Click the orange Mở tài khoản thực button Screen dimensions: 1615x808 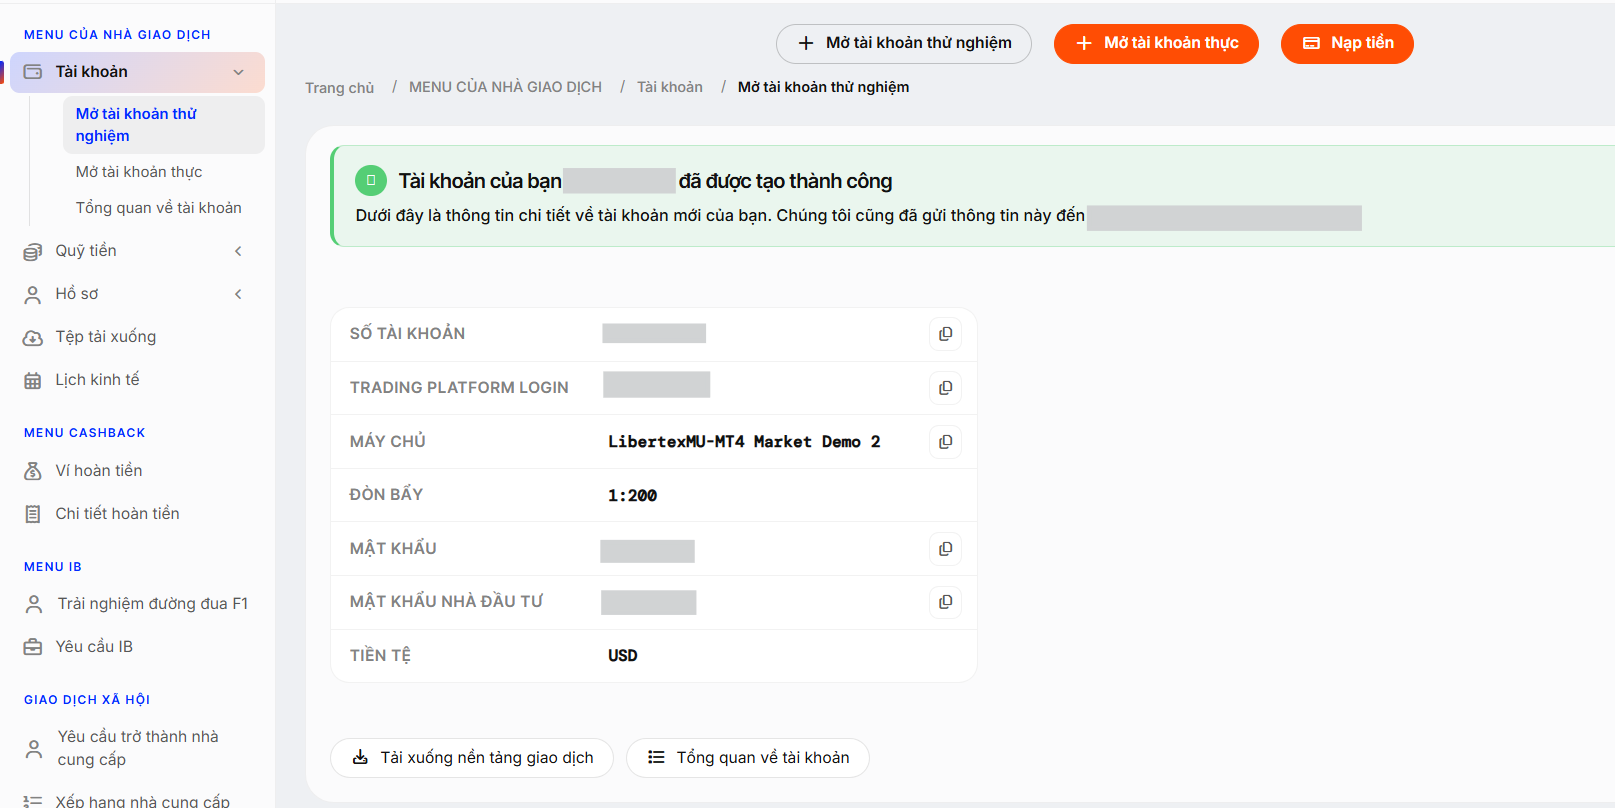click(1156, 43)
